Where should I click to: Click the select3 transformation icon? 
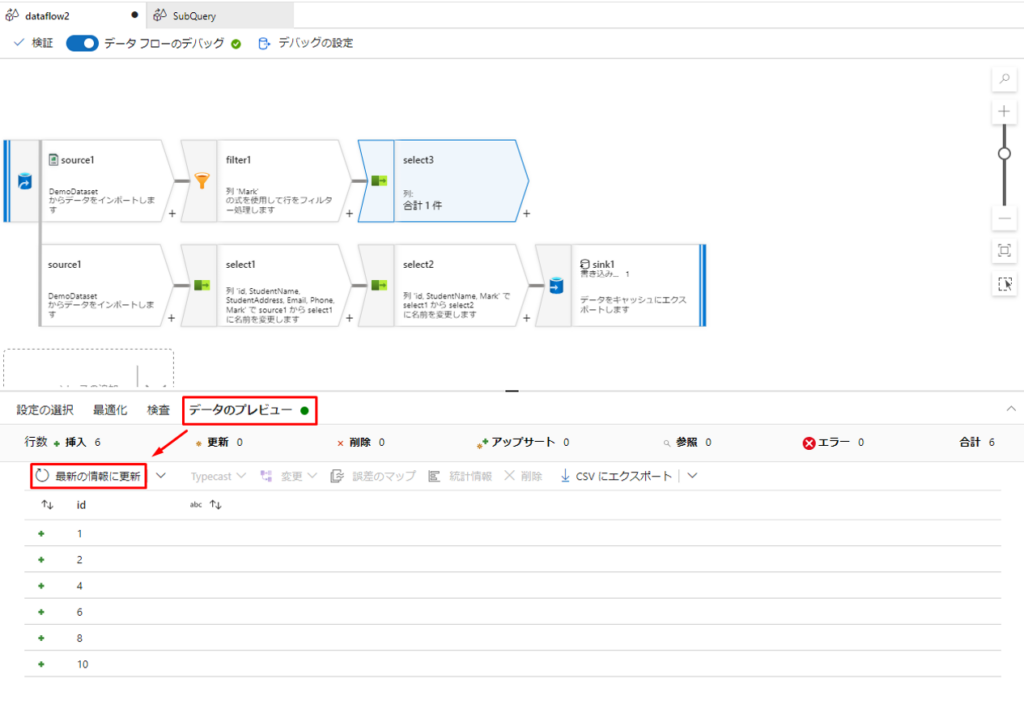(x=379, y=181)
